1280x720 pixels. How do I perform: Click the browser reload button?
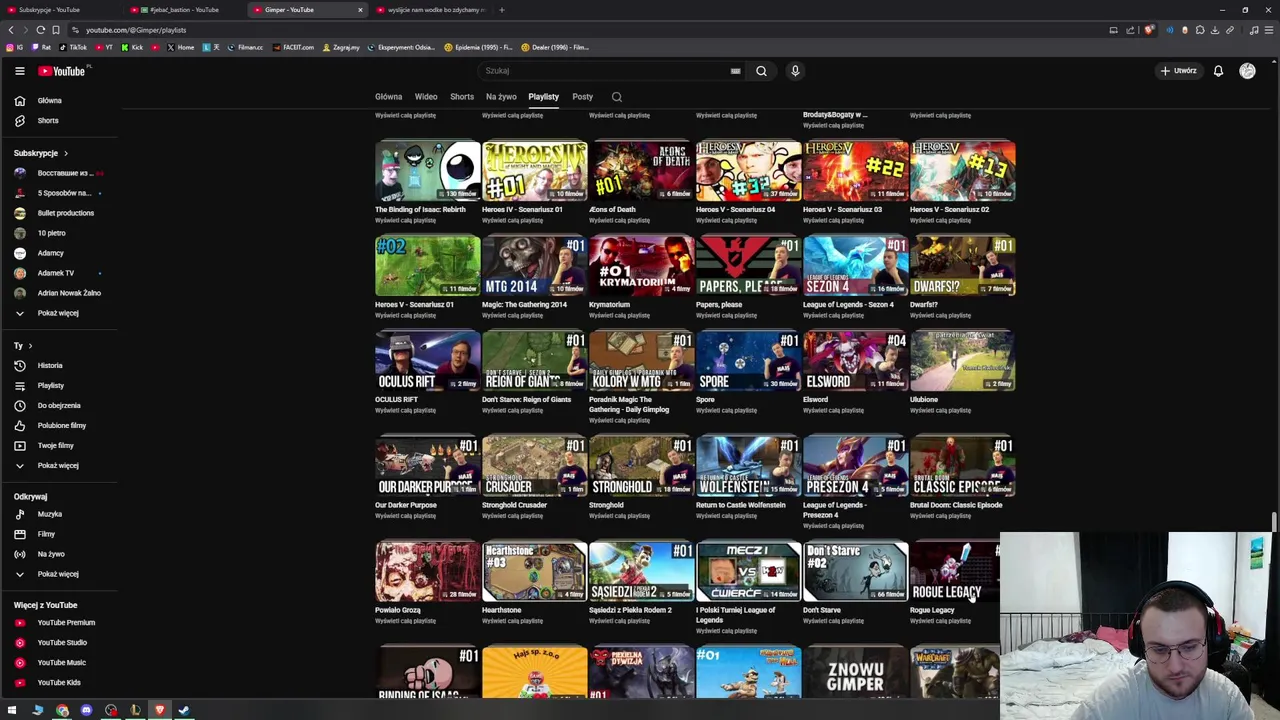(40, 30)
